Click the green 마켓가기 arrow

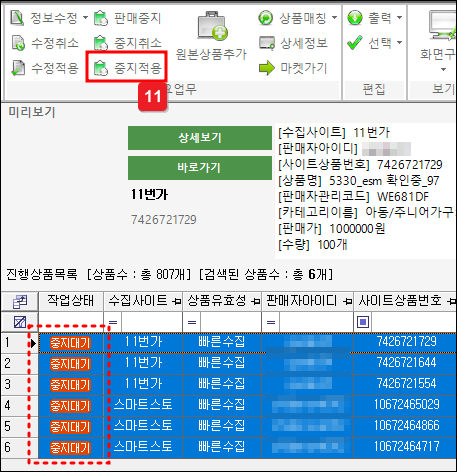pyautogui.click(x=267, y=68)
